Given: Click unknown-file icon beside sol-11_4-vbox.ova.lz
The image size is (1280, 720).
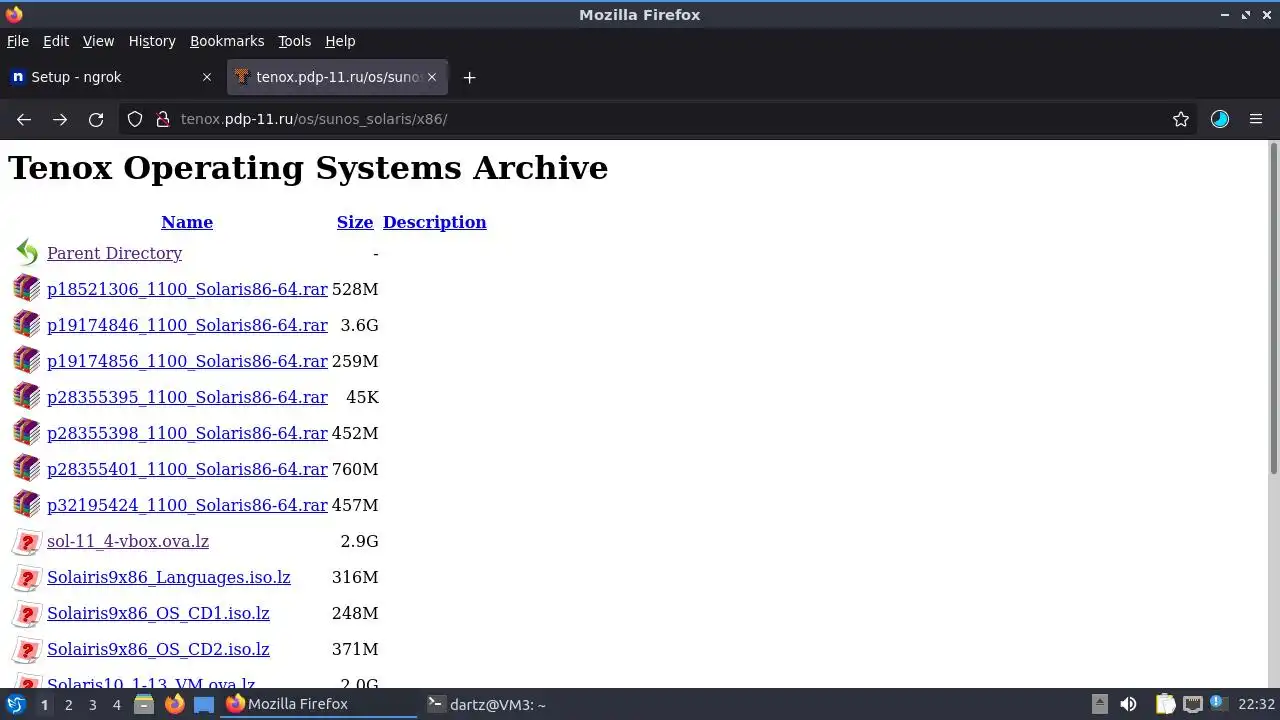Looking at the screenshot, I should click(x=27, y=541).
